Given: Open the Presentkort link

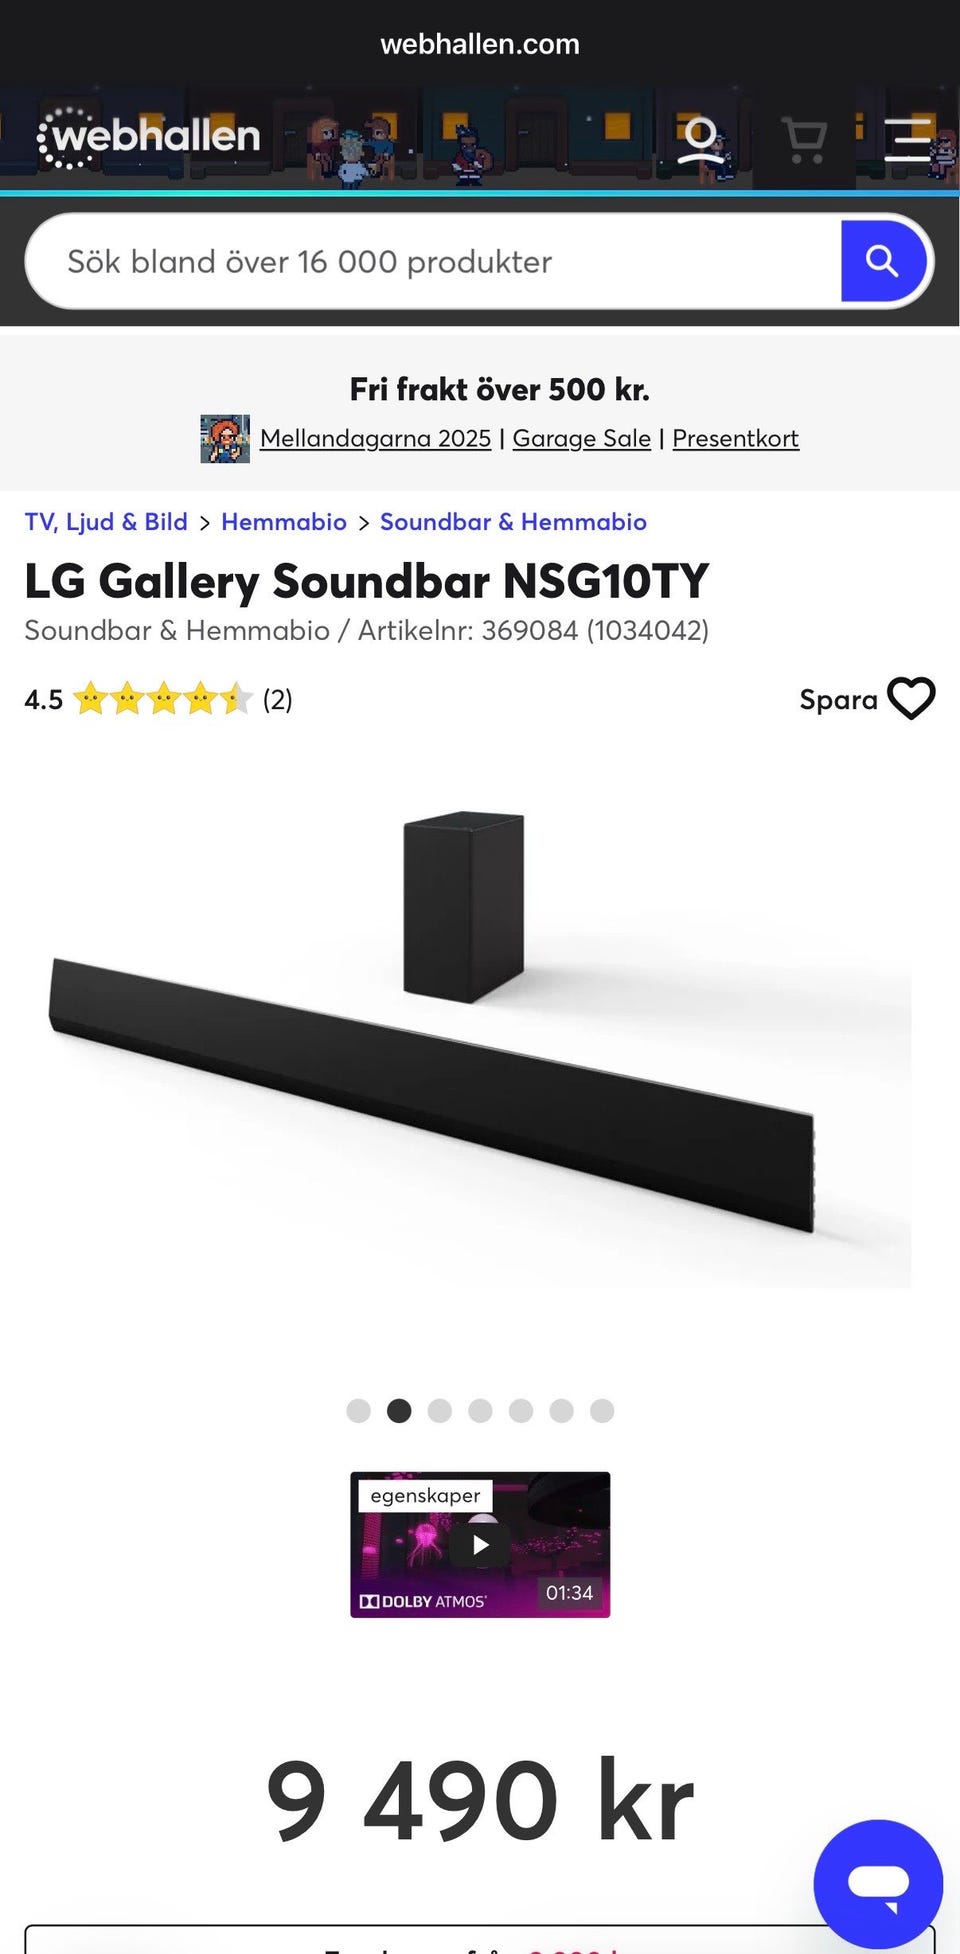Looking at the screenshot, I should (x=735, y=438).
